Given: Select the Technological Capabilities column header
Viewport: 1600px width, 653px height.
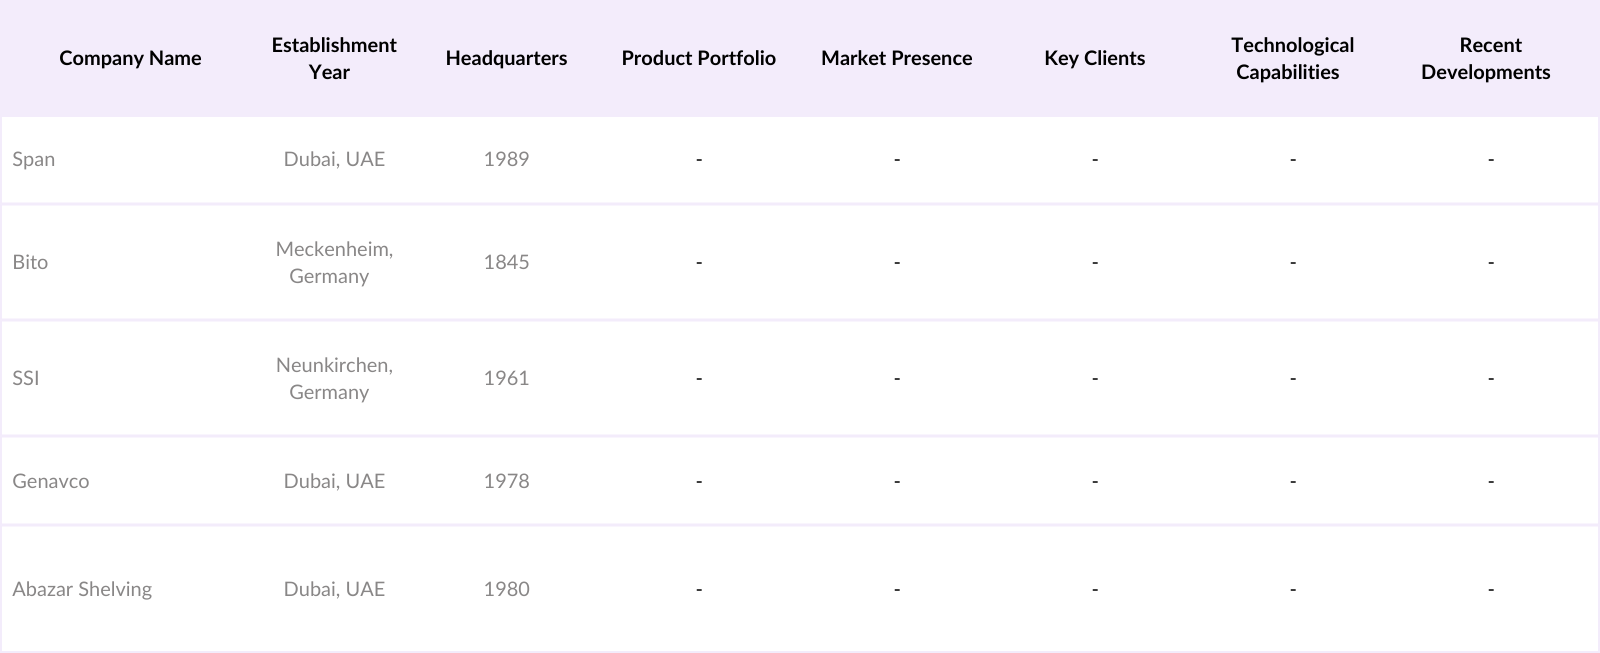Looking at the screenshot, I should click(1292, 58).
